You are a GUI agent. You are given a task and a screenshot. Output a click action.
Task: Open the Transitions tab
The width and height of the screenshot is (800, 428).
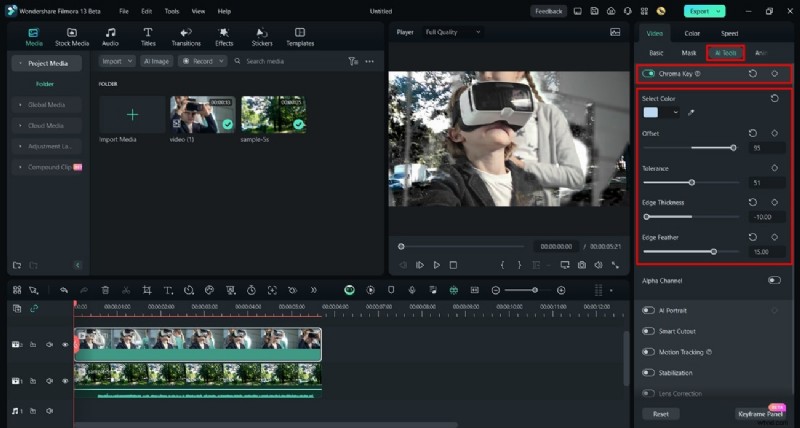click(x=186, y=37)
